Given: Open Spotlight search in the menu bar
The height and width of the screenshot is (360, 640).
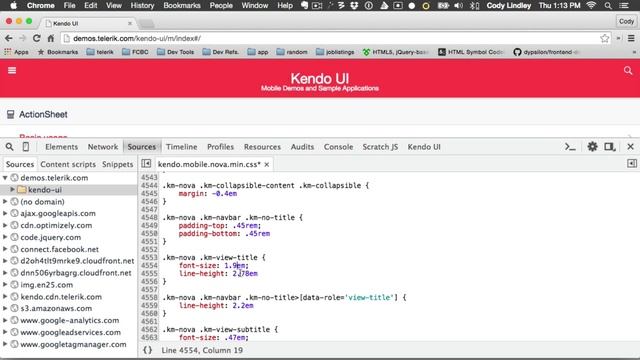Looking at the screenshot, I should point(608,6).
